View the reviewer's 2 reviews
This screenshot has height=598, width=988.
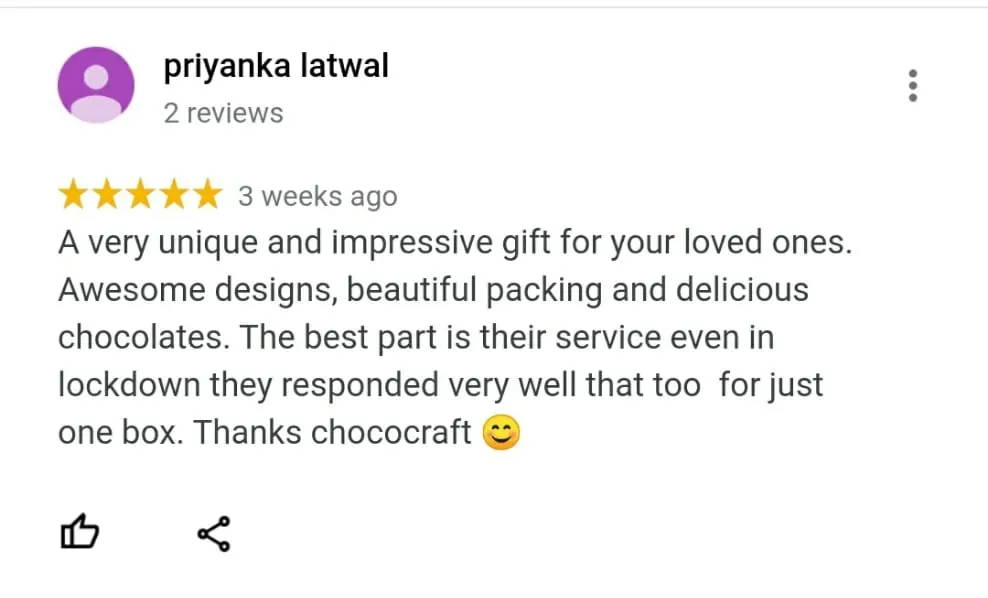pyautogui.click(x=224, y=113)
